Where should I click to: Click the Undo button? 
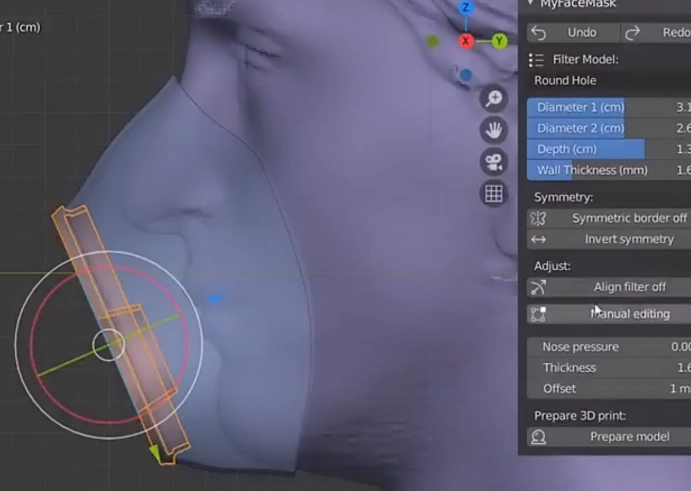(x=569, y=33)
